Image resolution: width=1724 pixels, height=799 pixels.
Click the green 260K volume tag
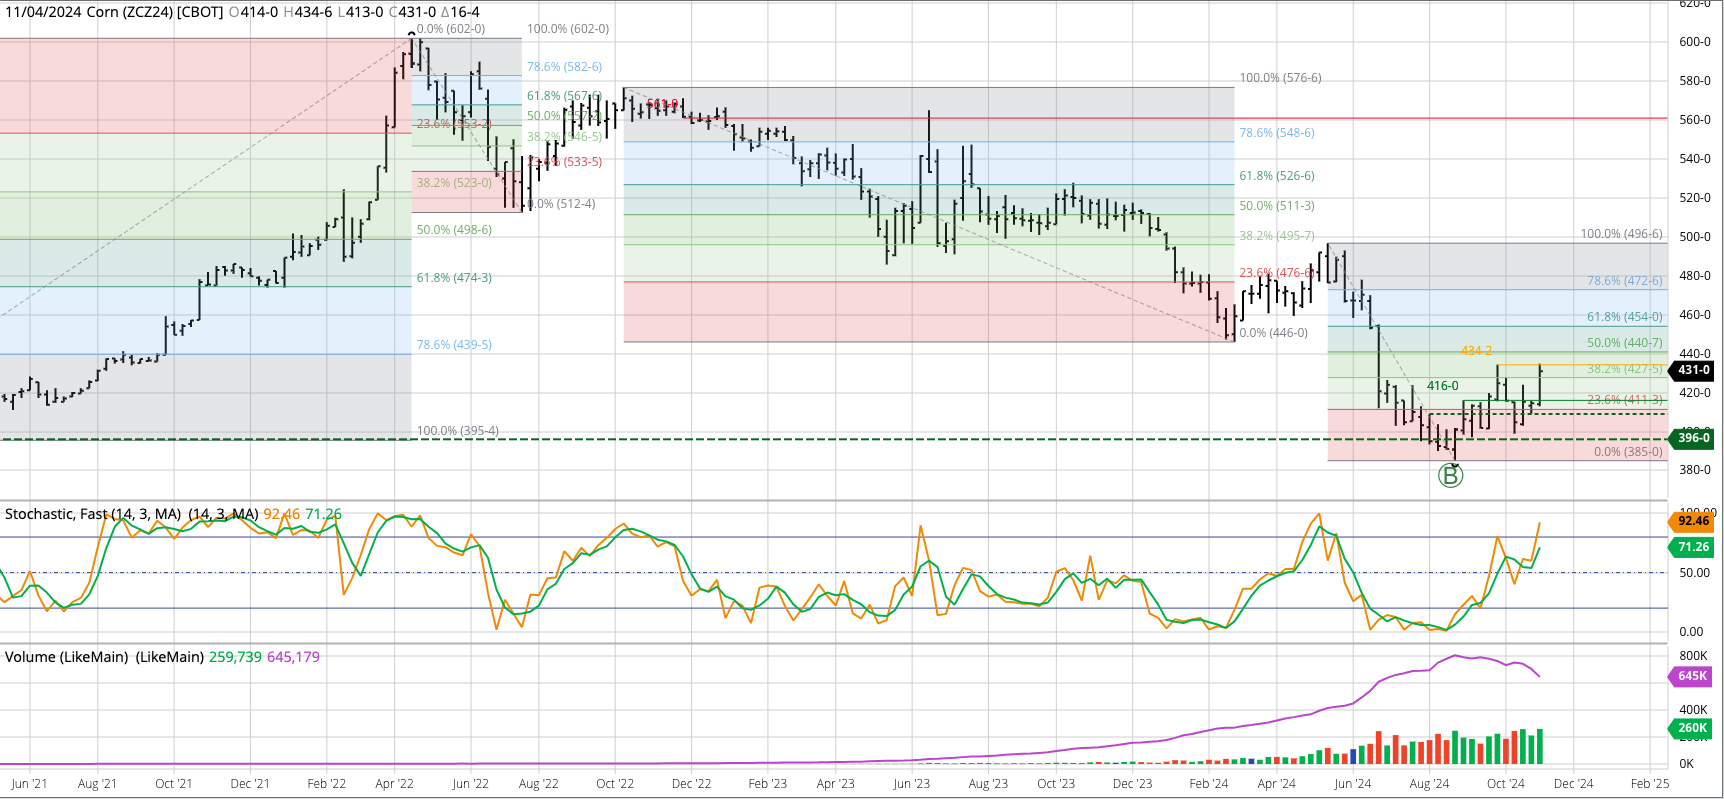pyautogui.click(x=1691, y=728)
